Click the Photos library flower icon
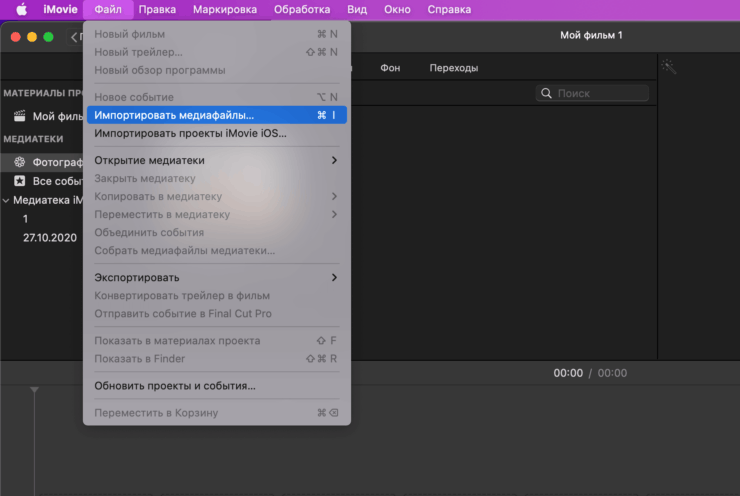The height and width of the screenshot is (496, 740). (x=19, y=161)
